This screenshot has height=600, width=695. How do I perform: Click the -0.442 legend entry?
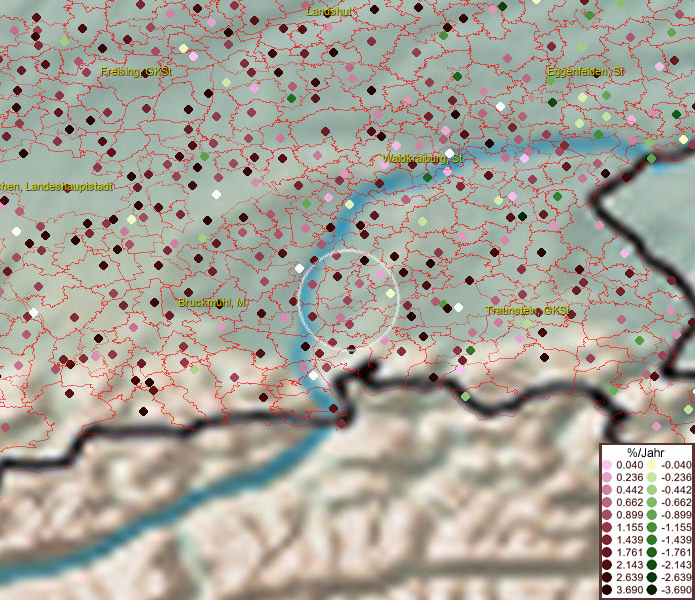[676, 490]
